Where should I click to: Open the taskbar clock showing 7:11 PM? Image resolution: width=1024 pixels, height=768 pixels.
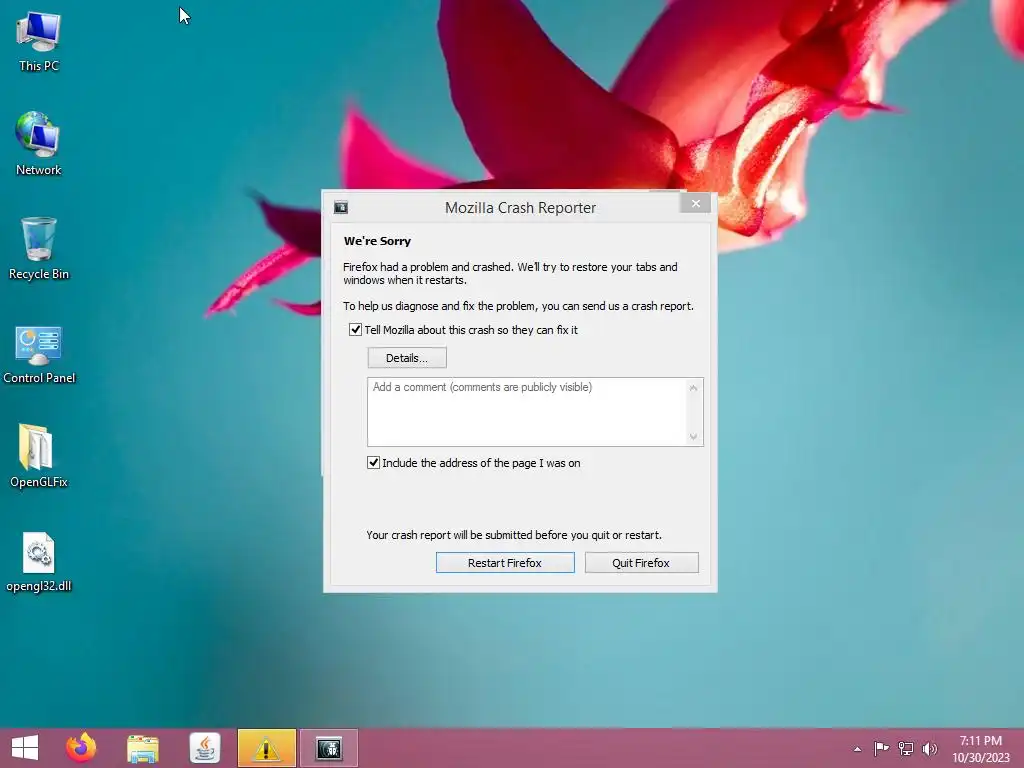click(980, 749)
